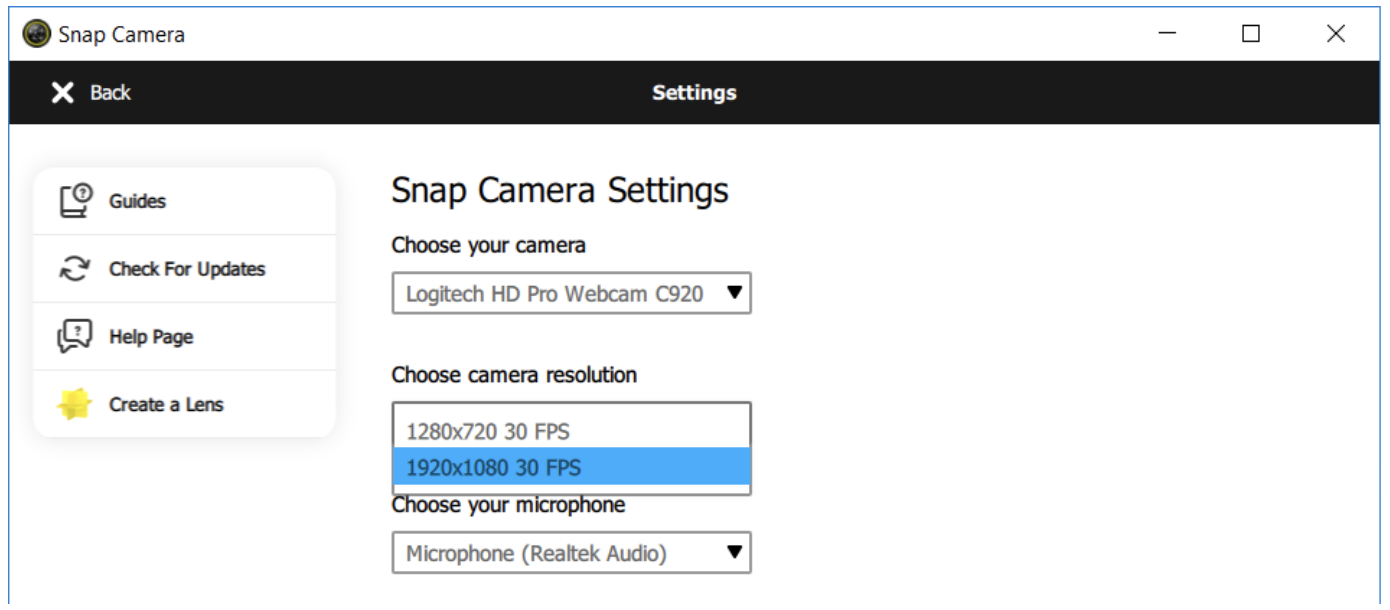Click the Choose camera resolution label
1390x610 pixels.
point(514,375)
